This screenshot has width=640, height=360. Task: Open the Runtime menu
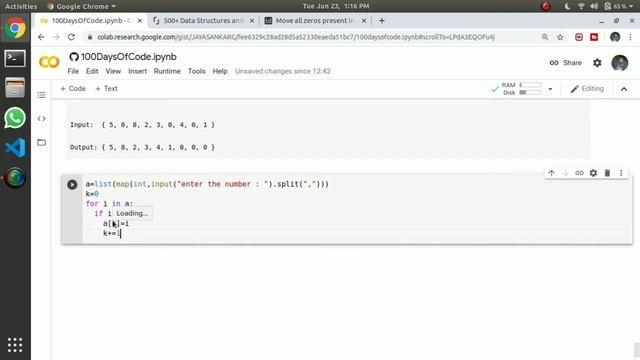click(167, 71)
